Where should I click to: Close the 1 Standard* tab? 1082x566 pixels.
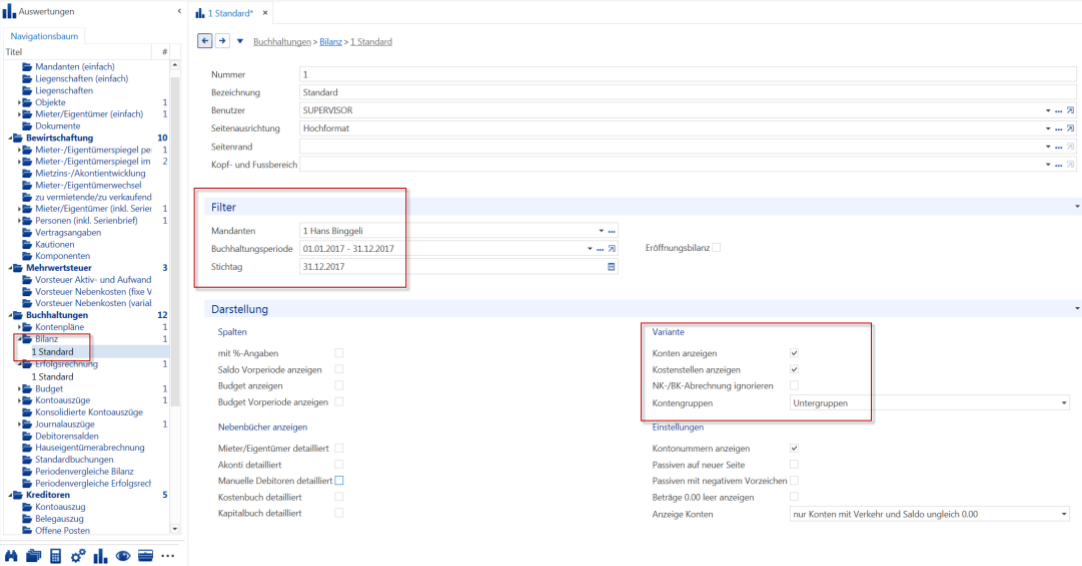click(x=265, y=12)
